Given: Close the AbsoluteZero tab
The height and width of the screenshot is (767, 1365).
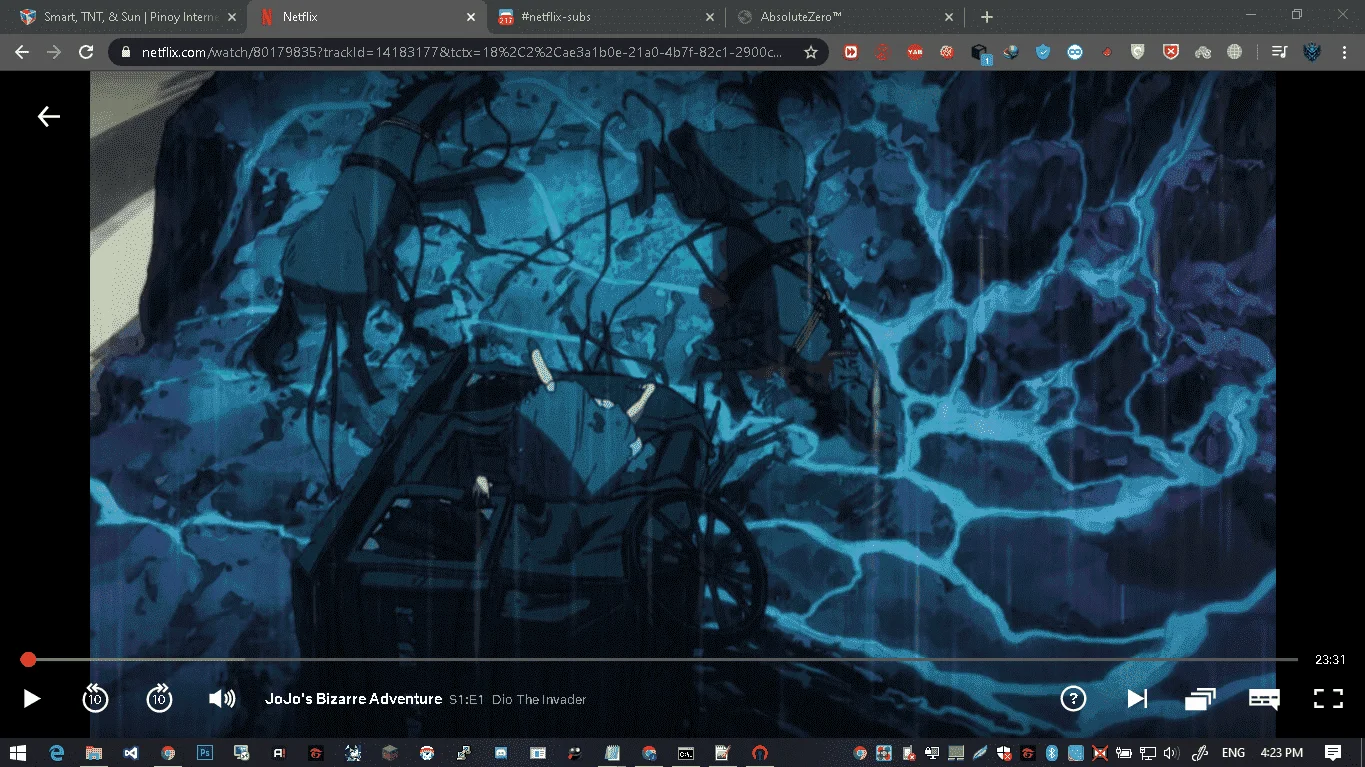Looking at the screenshot, I should click(x=949, y=17).
